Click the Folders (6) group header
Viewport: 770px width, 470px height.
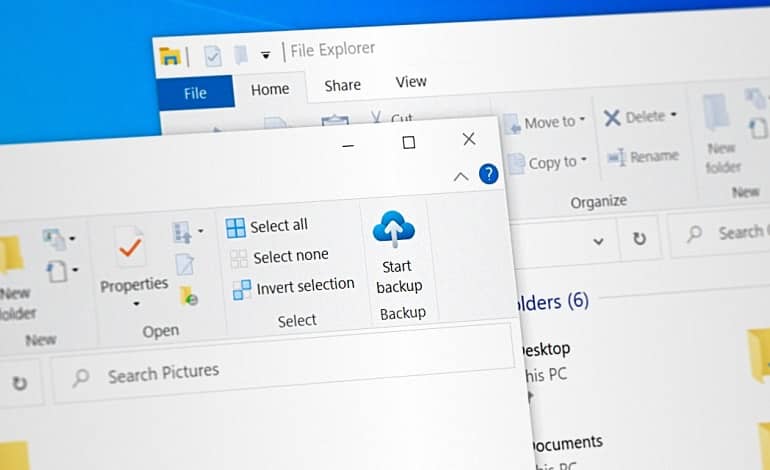pos(552,302)
